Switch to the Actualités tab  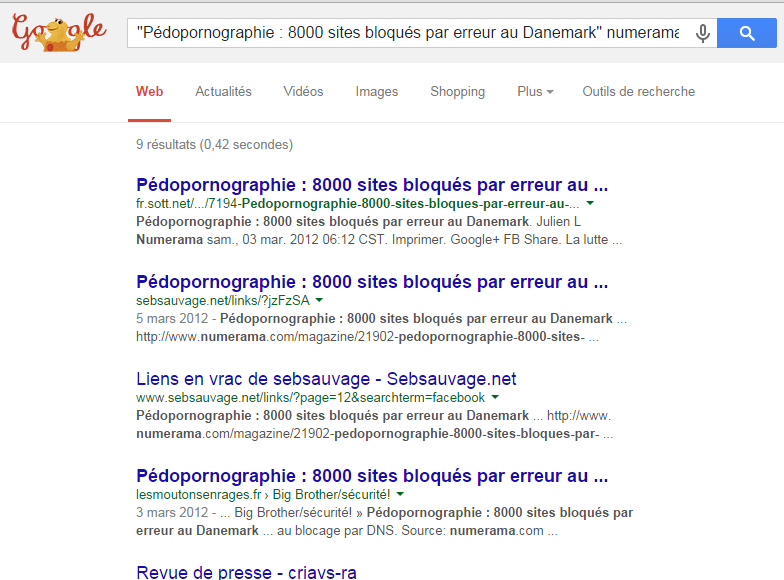[223, 92]
